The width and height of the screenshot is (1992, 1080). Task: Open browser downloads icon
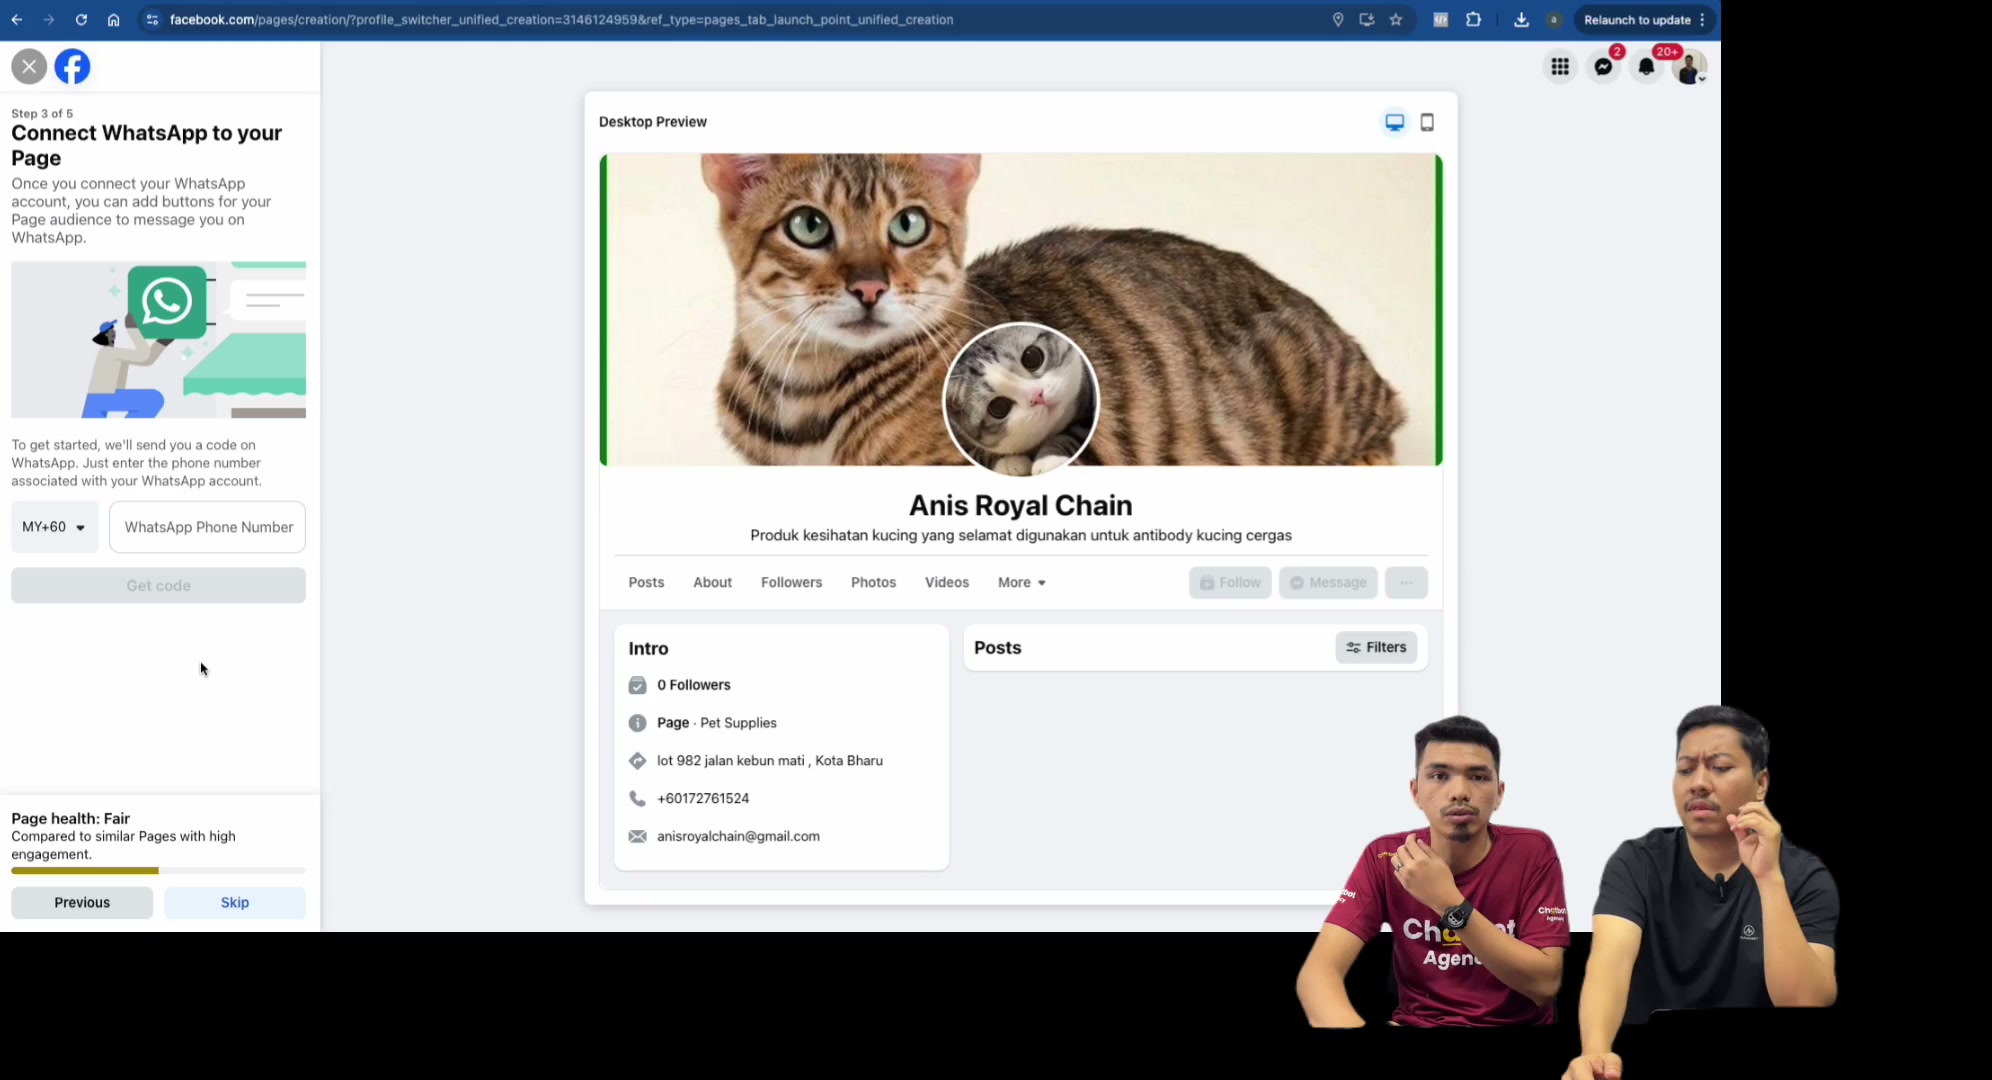[1521, 20]
